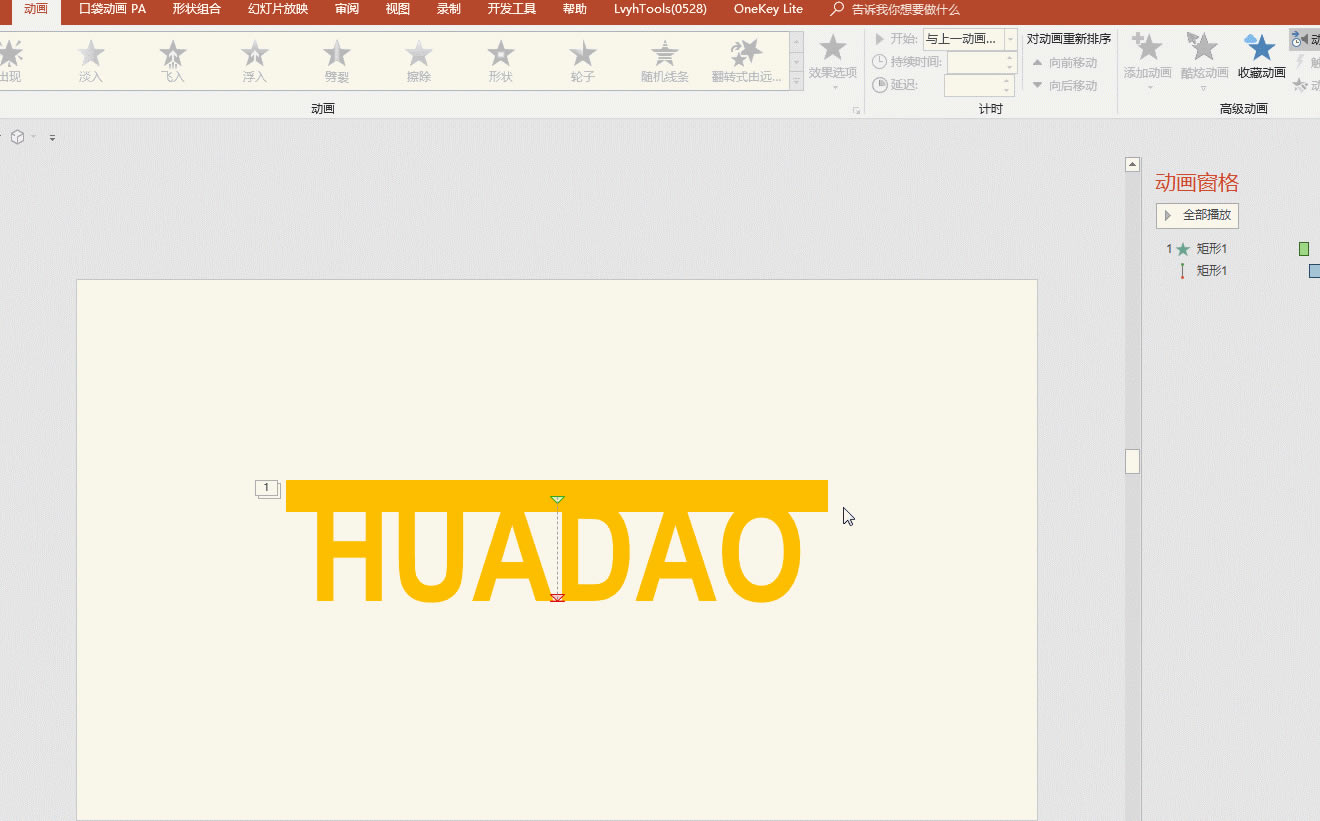Open the OneKey Lite tab
This screenshot has width=1320, height=821.
point(768,9)
